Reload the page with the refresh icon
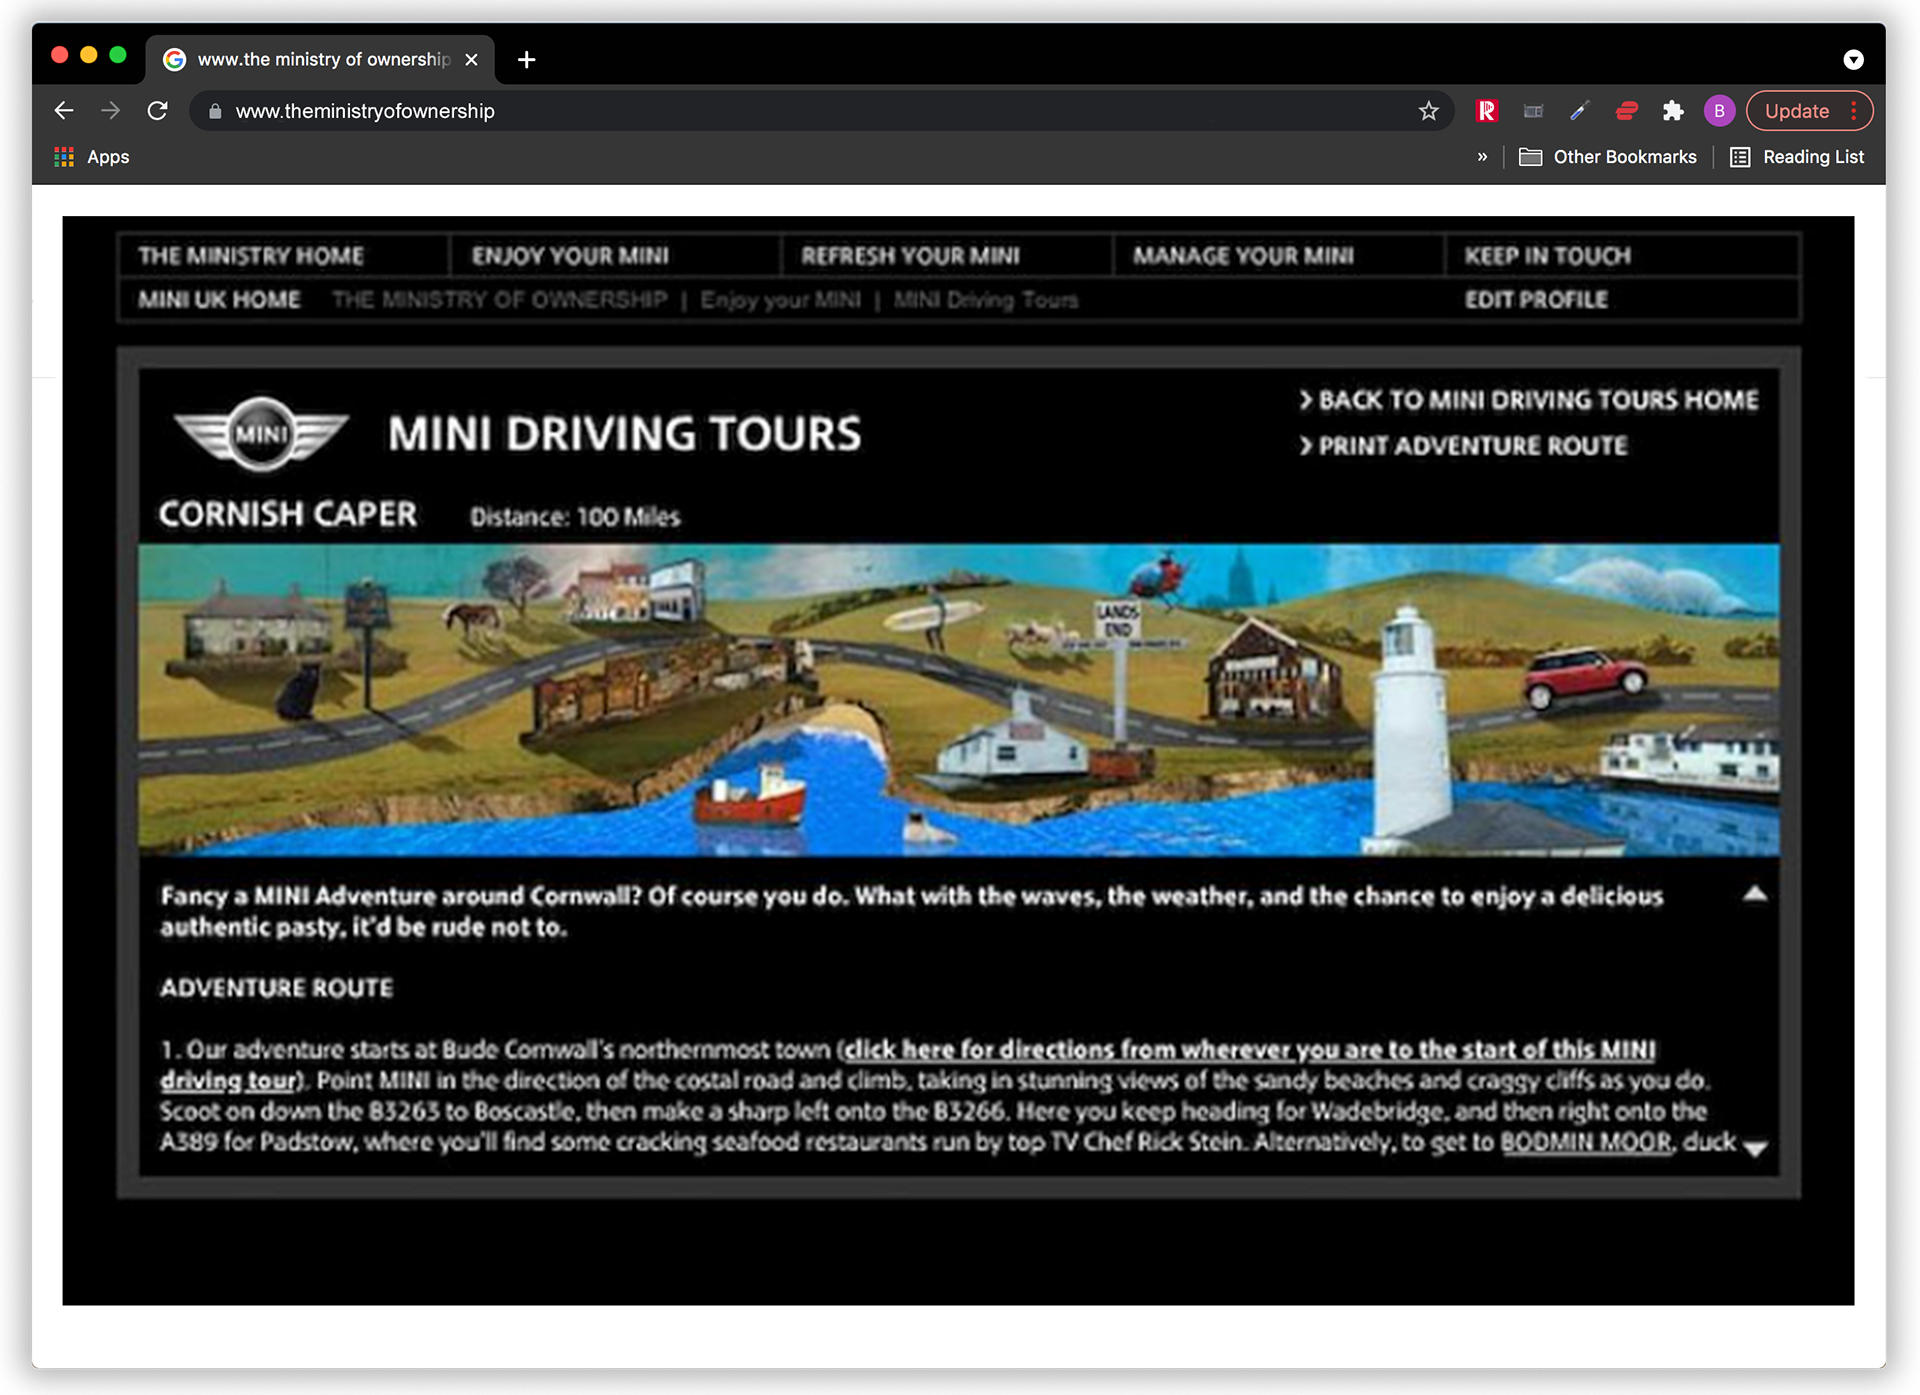 tap(158, 111)
